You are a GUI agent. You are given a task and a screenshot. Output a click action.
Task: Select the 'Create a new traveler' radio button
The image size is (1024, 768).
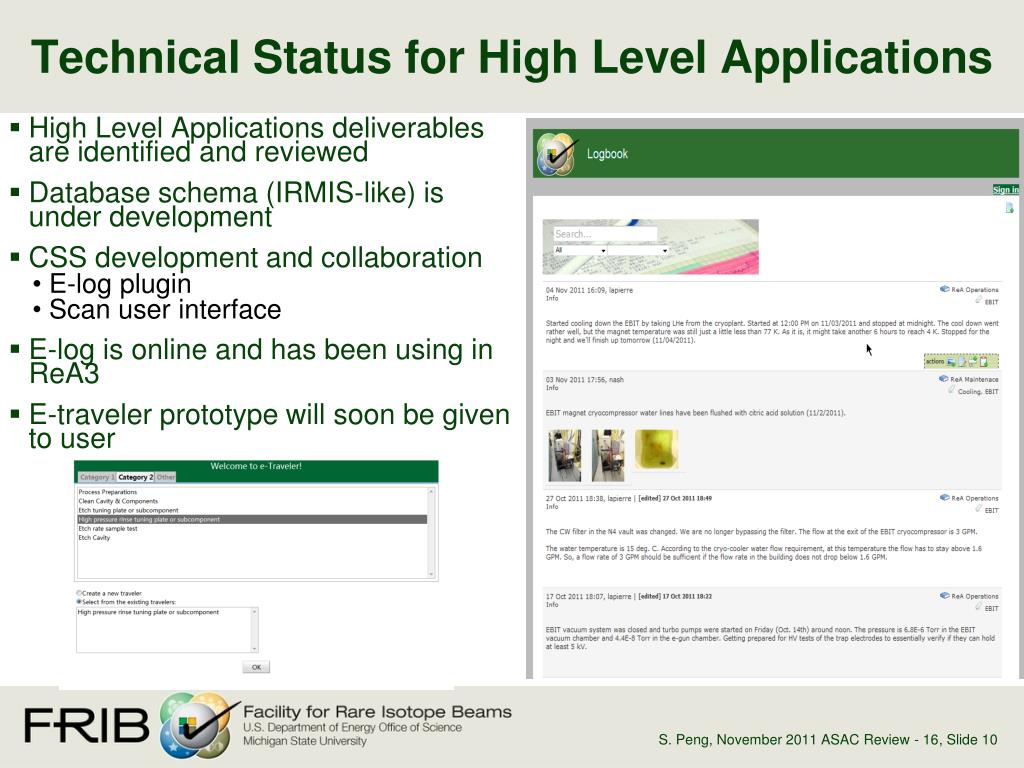(x=80, y=592)
